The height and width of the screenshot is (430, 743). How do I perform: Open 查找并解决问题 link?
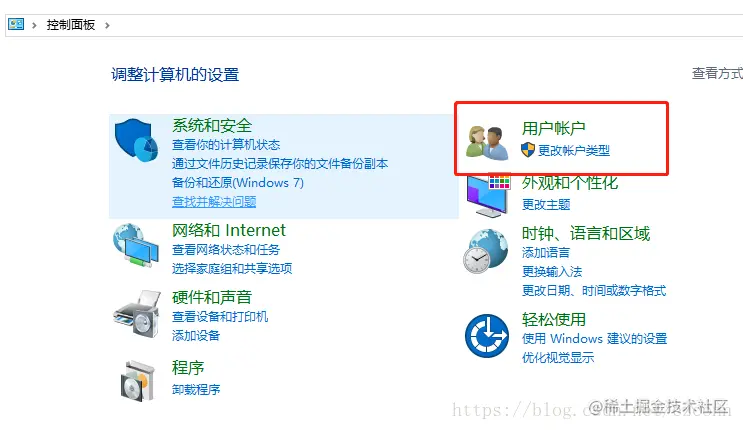coord(214,201)
